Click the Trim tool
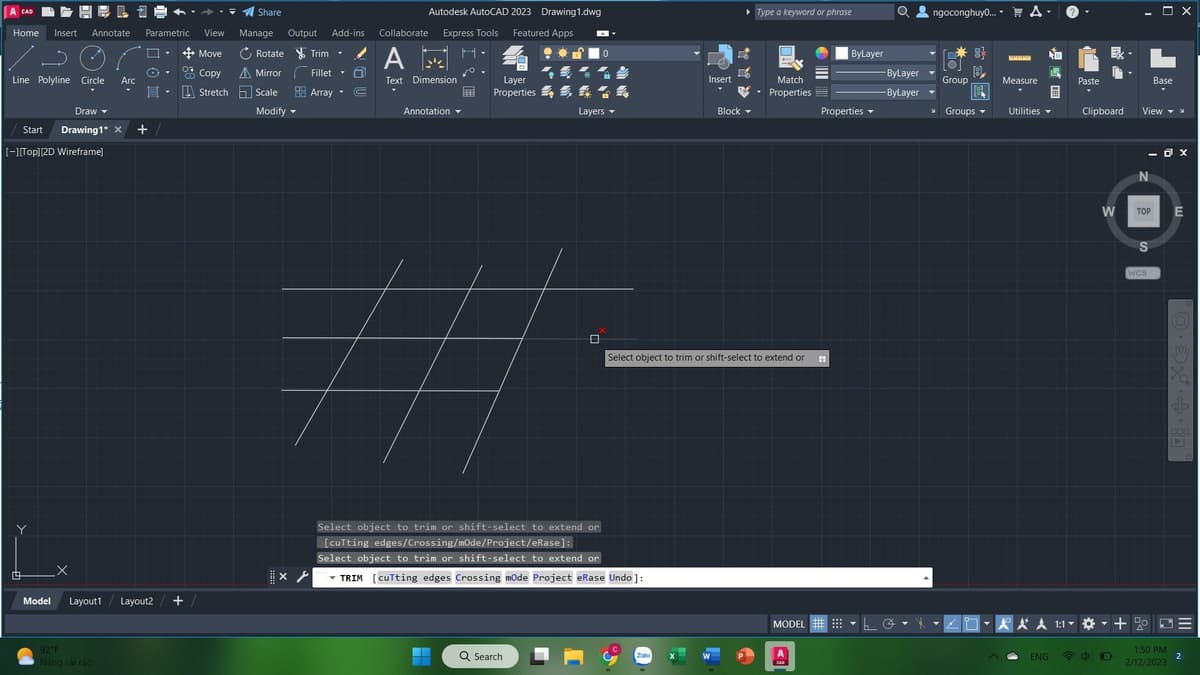This screenshot has width=1200, height=675. tap(312, 53)
